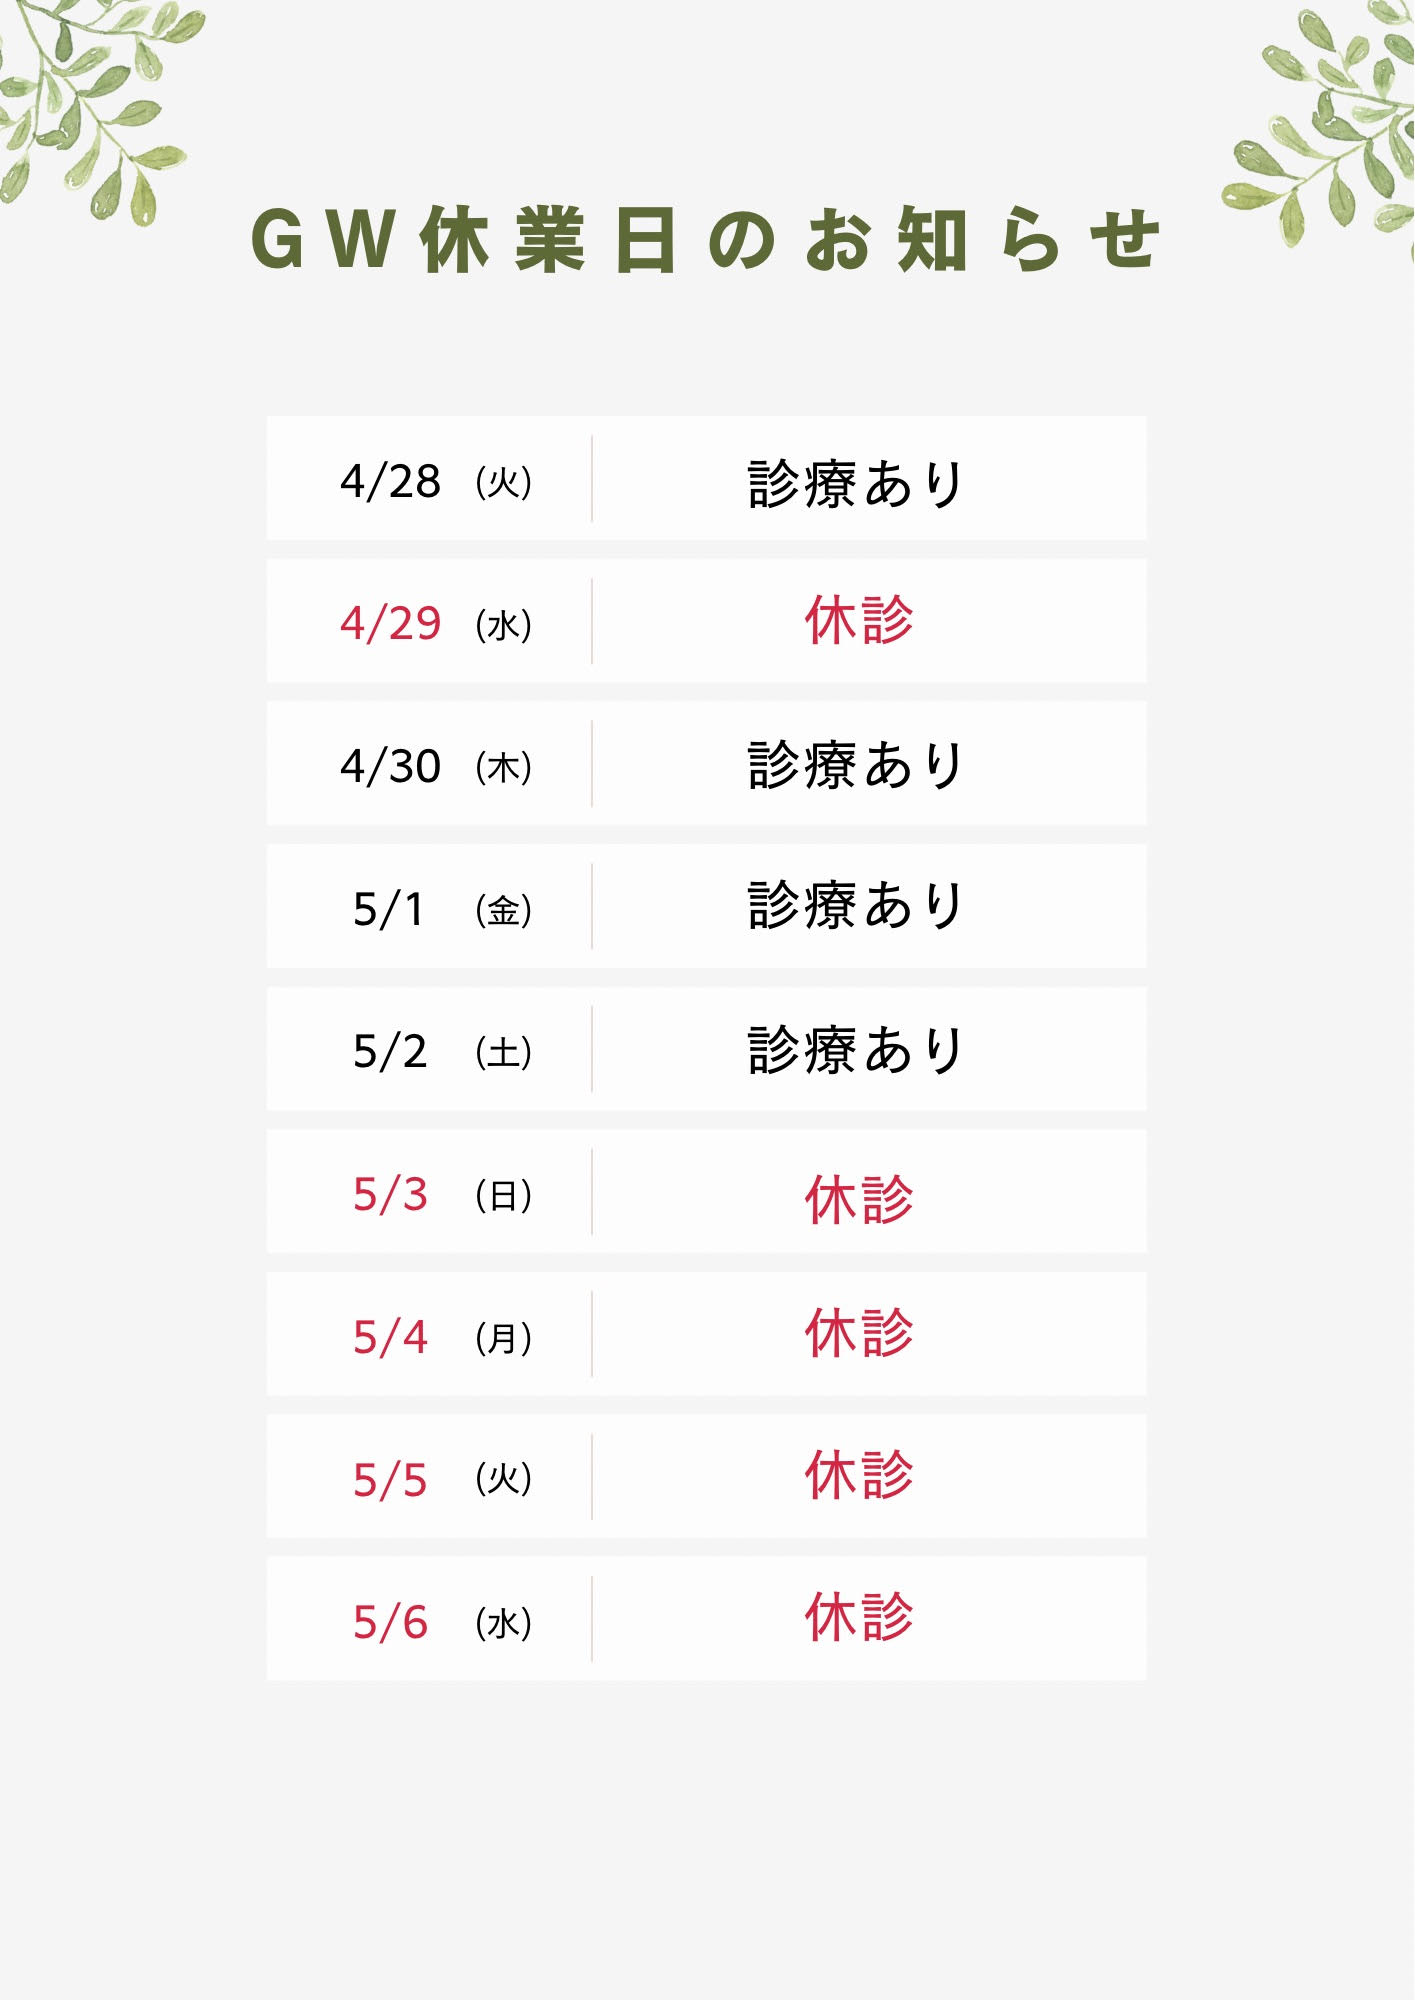
Task: Click the (日) weekday label
Action: [503, 1196]
